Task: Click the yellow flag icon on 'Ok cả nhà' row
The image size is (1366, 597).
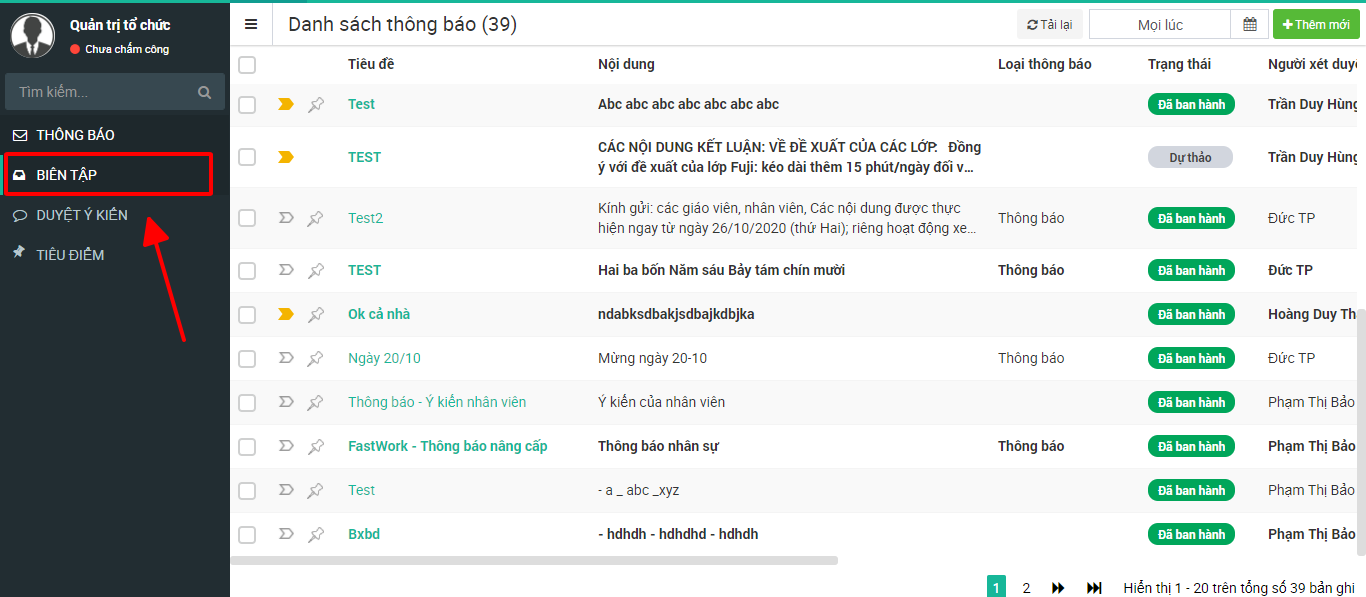Action: coord(286,314)
